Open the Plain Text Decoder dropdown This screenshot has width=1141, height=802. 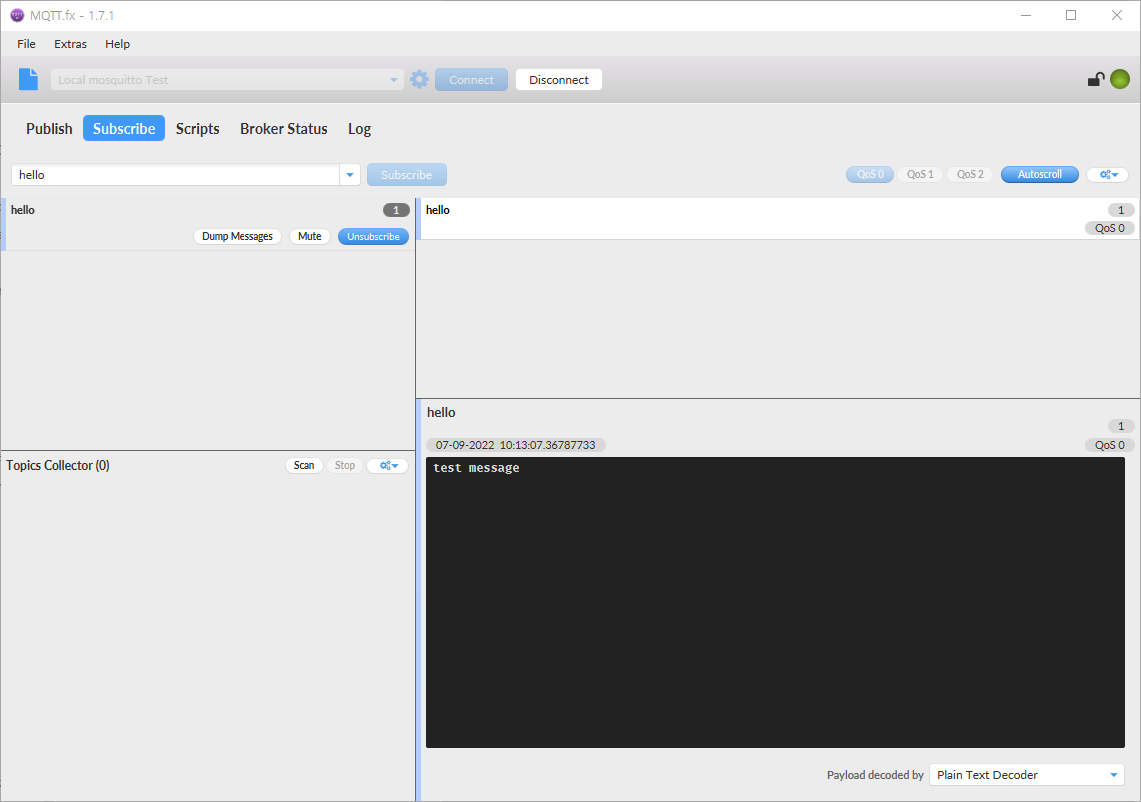pyautogui.click(x=1027, y=775)
